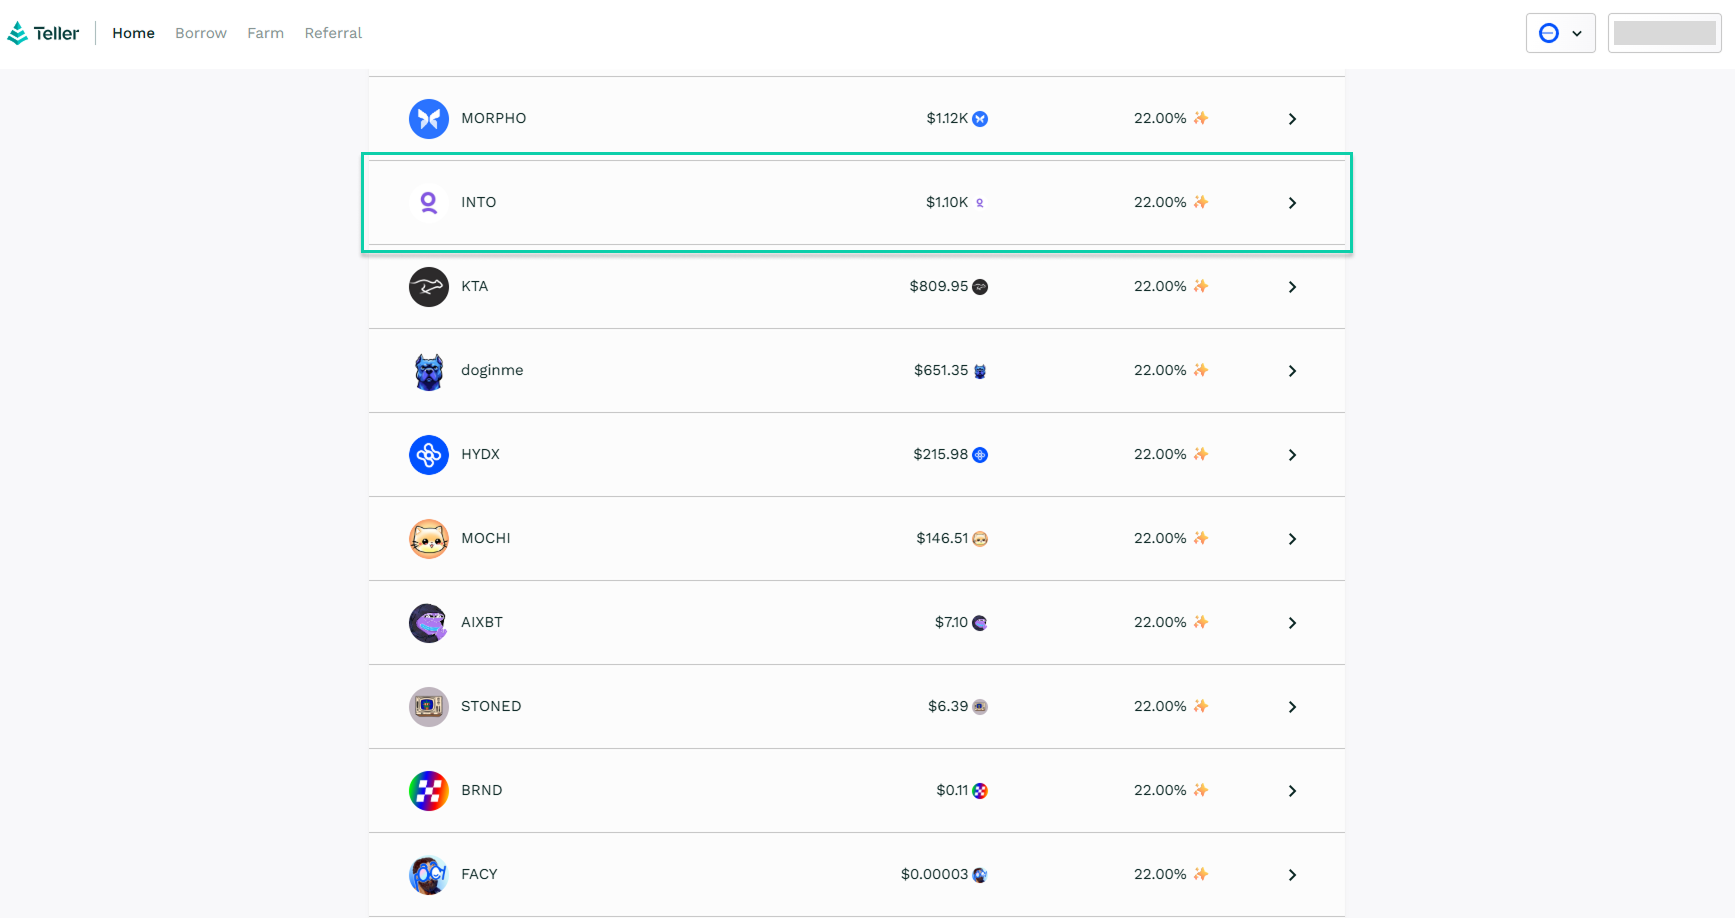Click the KTA token icon
This screenshot has height=918, width=1735.
click(x=428, y=287)
